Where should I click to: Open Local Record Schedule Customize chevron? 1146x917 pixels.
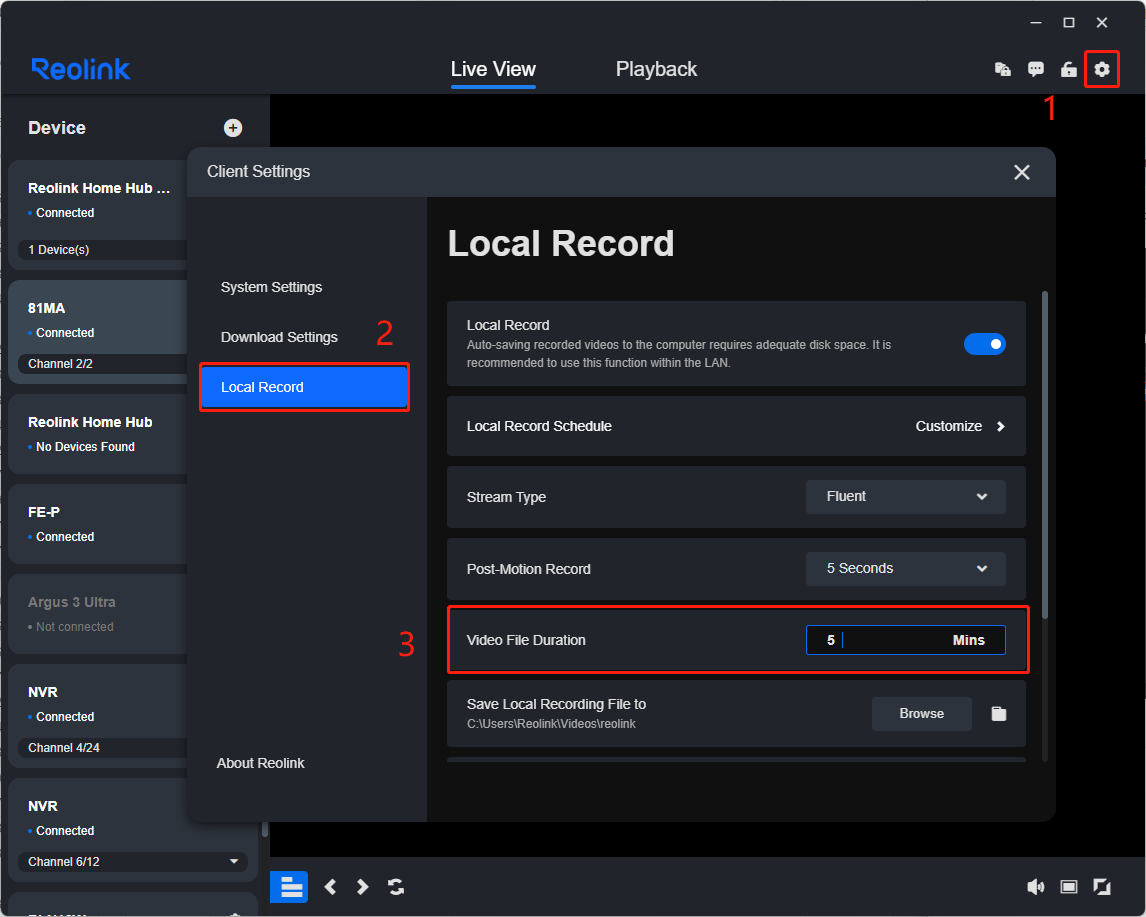(x=1001, y=427)
